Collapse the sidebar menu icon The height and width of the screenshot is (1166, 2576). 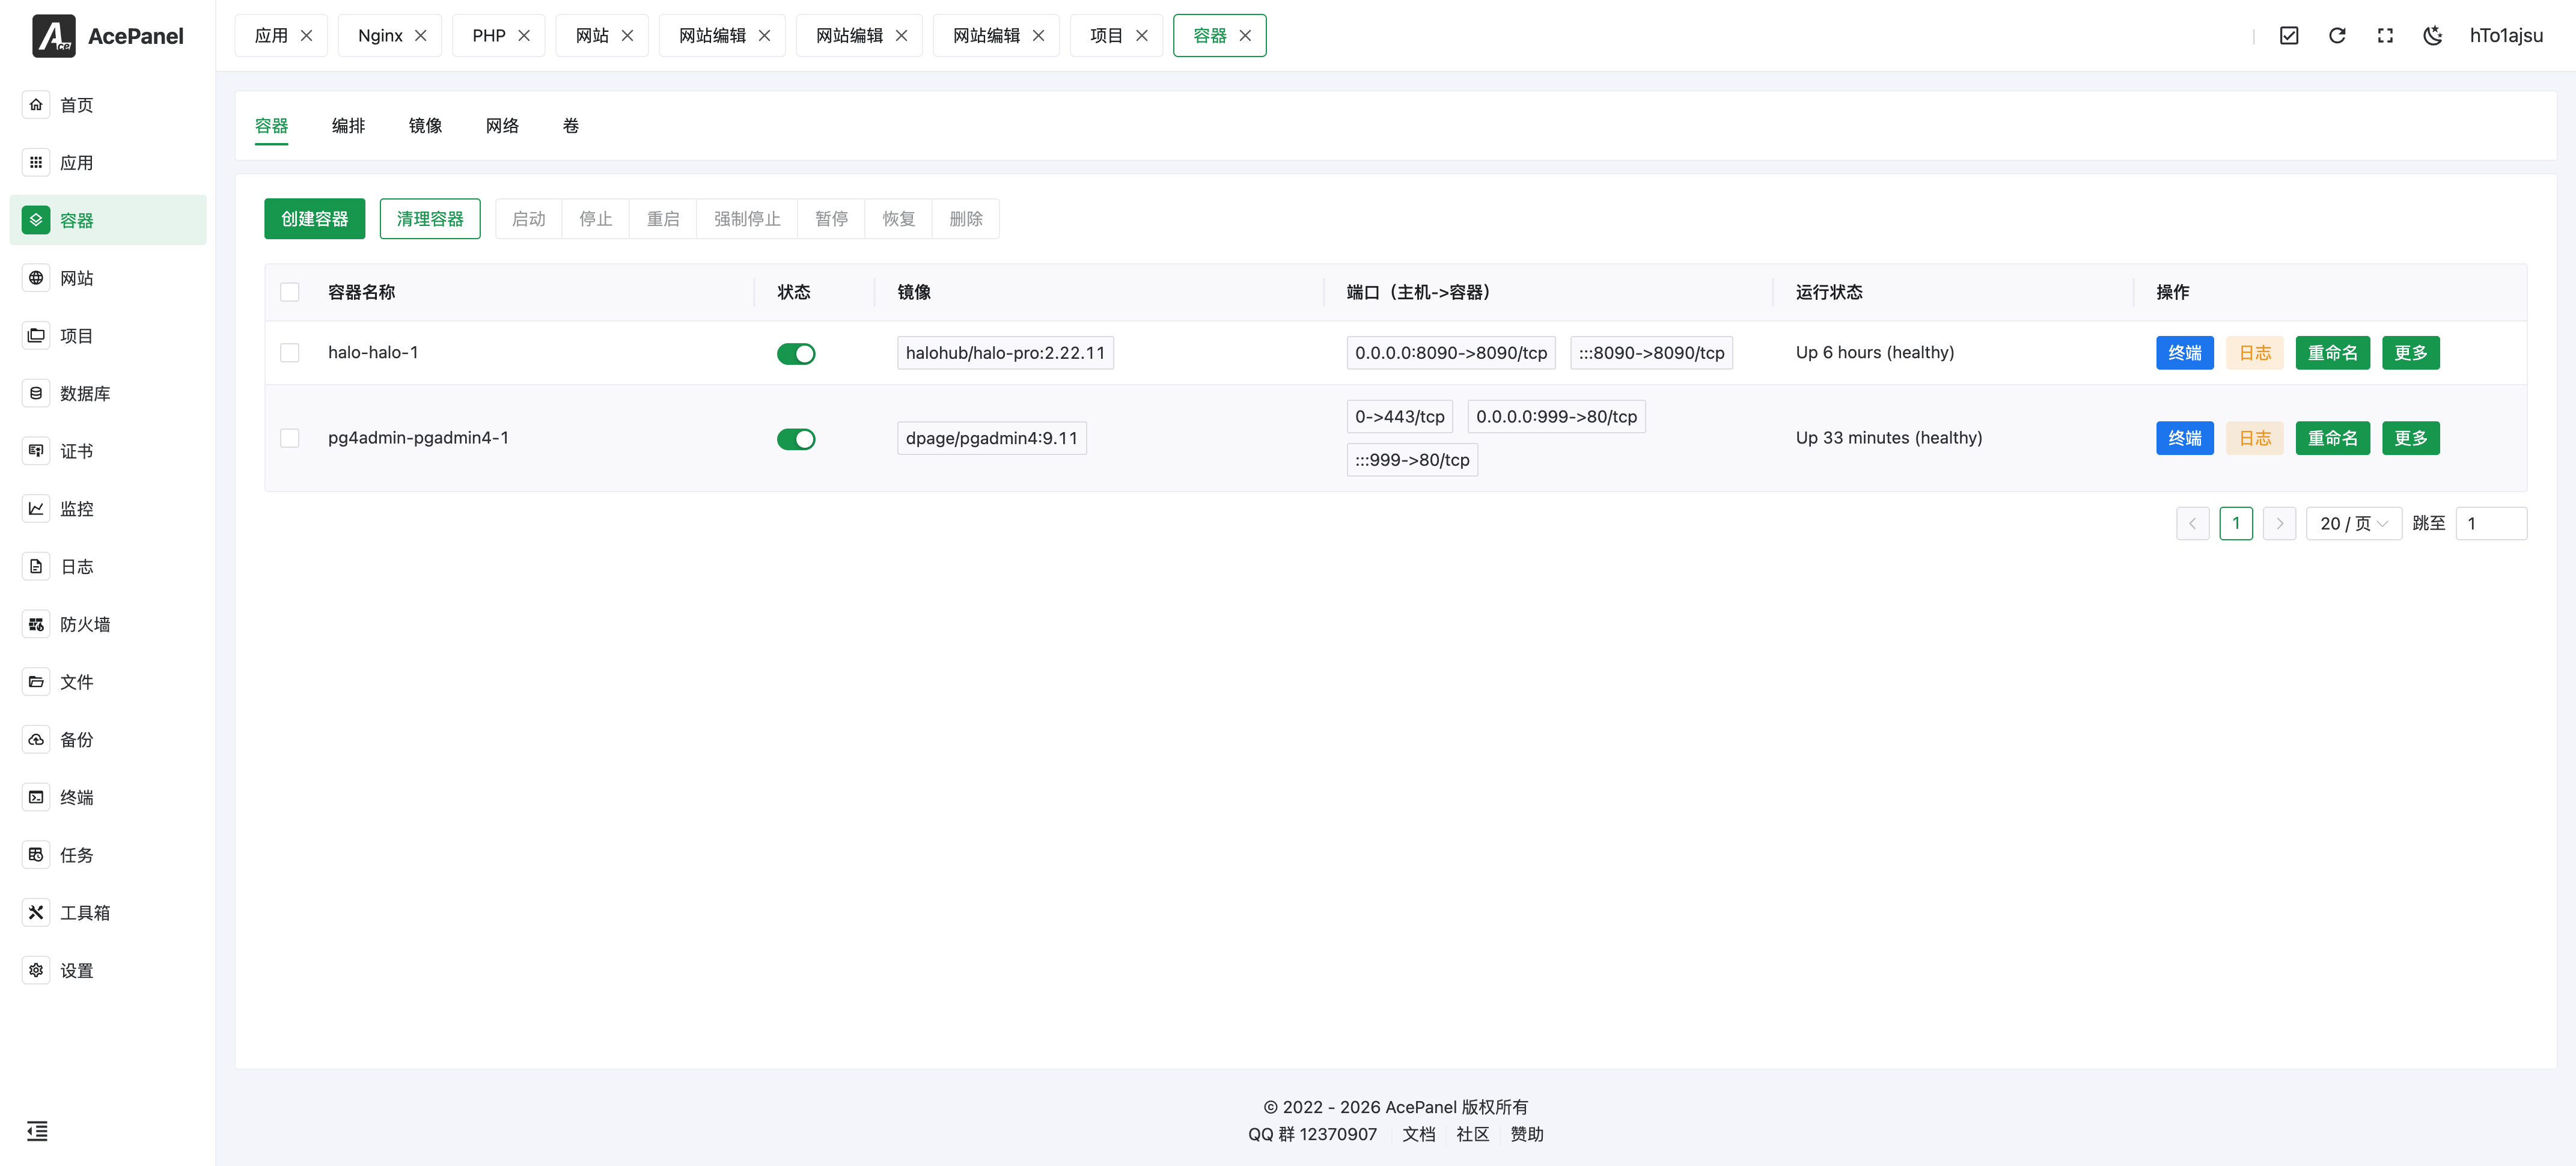tap(37, 1131)
